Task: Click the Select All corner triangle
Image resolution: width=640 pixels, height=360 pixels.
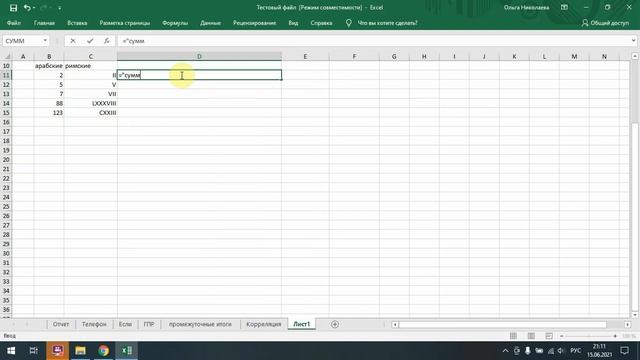Action: [6, 56]
